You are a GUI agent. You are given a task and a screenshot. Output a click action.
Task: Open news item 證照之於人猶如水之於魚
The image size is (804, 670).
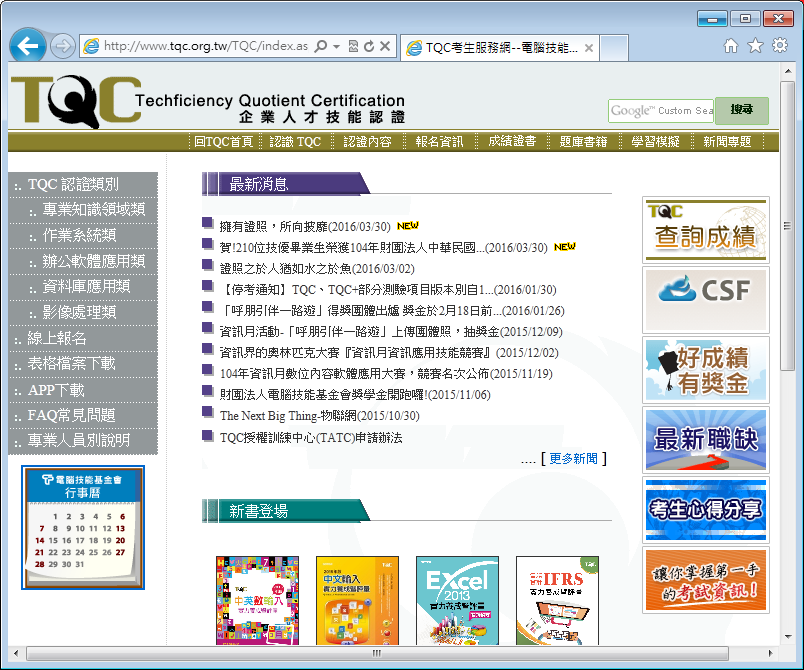[317, 269]
